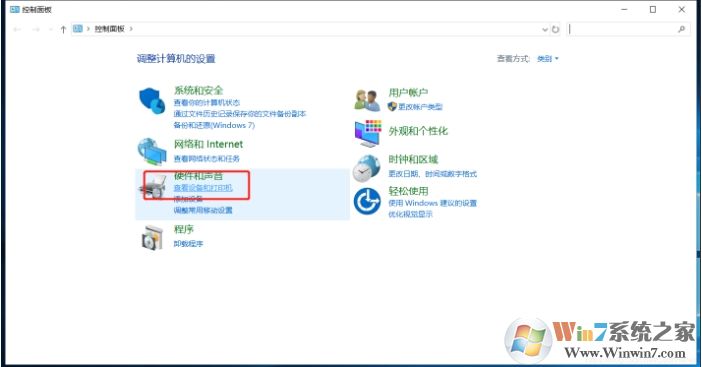Open the System and Security shield icon
The image size is (702, 367).
(x=152, y=101)
